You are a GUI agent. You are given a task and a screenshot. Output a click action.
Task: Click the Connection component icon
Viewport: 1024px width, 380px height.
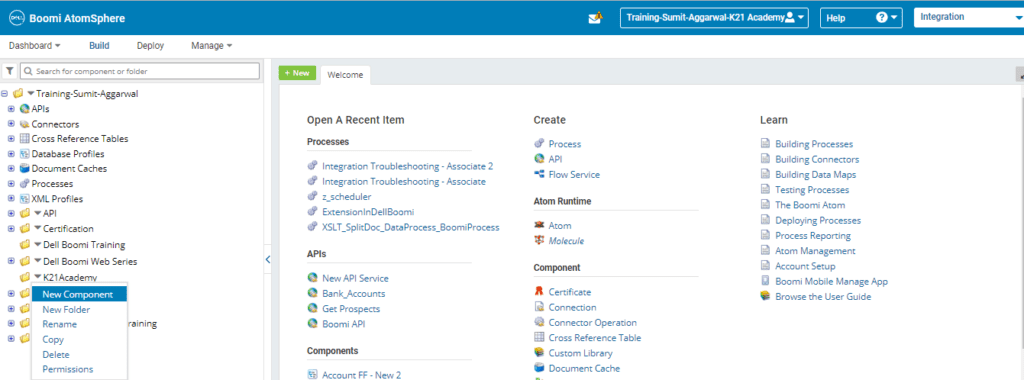pos(539,307)
